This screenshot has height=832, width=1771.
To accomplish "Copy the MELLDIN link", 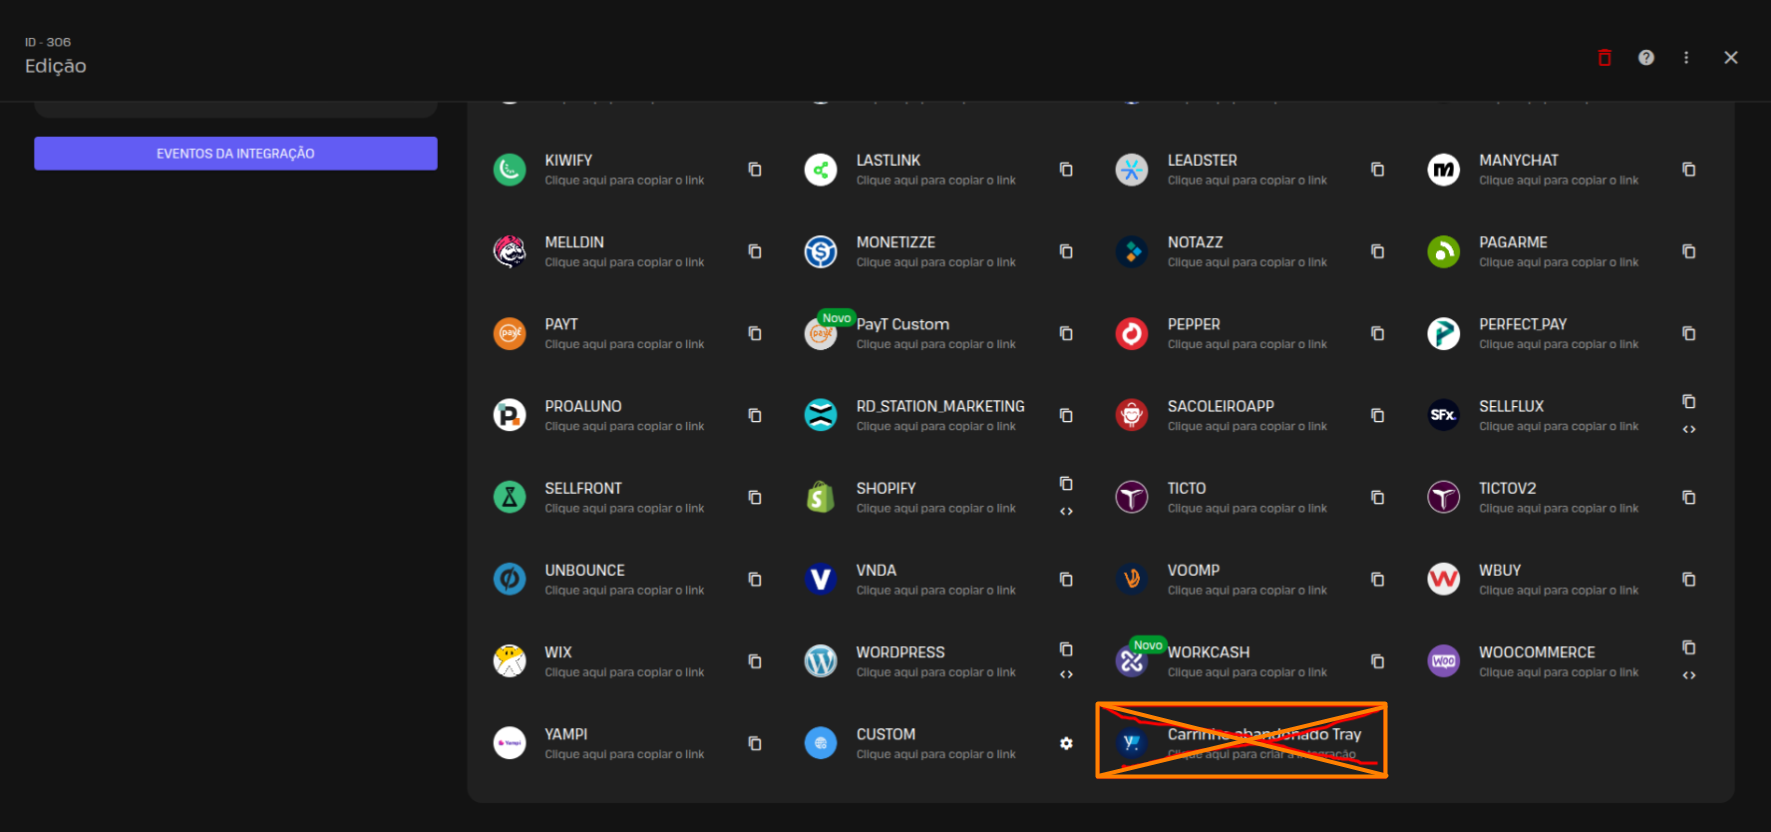I will [755, 252].
